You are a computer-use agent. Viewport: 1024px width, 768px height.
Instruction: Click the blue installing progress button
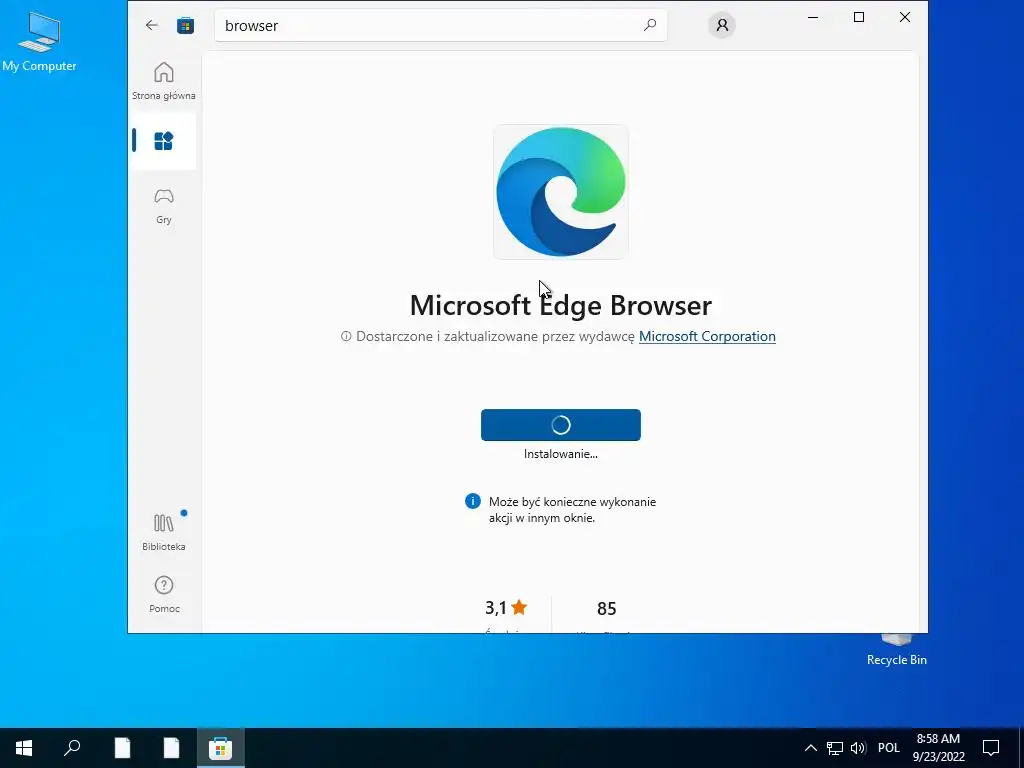click(x=561, y=425)
